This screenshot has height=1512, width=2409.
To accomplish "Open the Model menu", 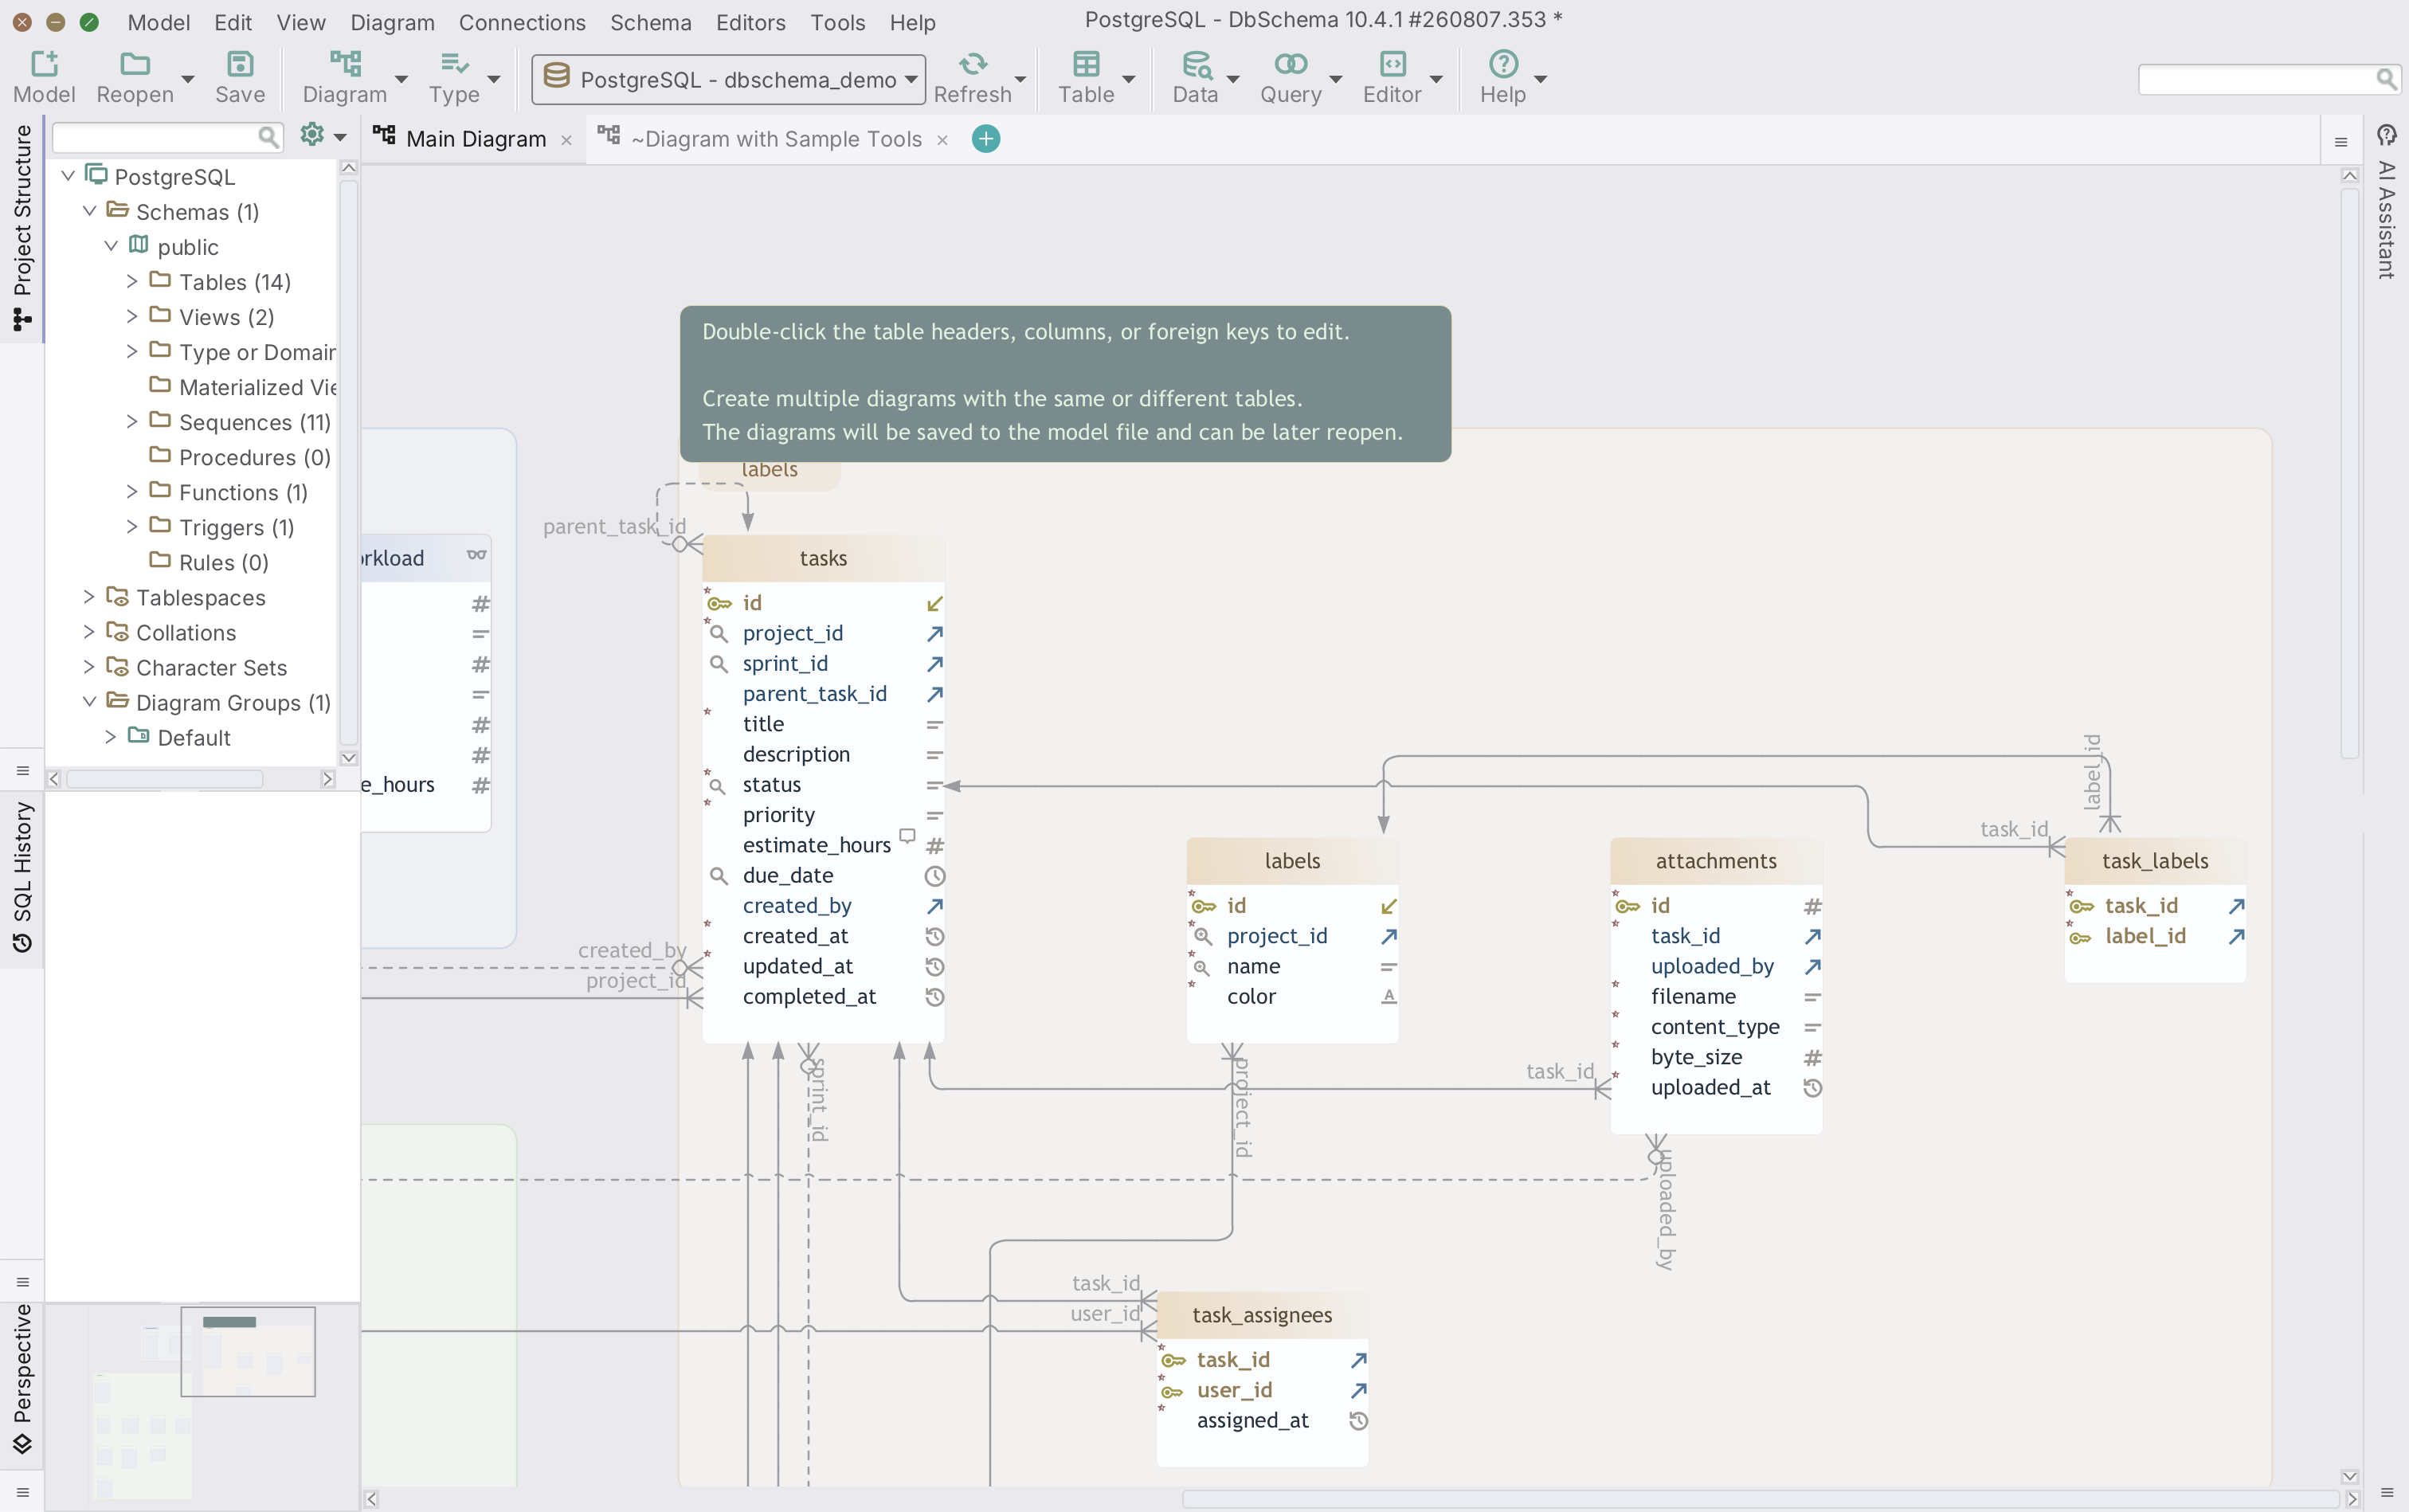I will click(x=159, y=22).
